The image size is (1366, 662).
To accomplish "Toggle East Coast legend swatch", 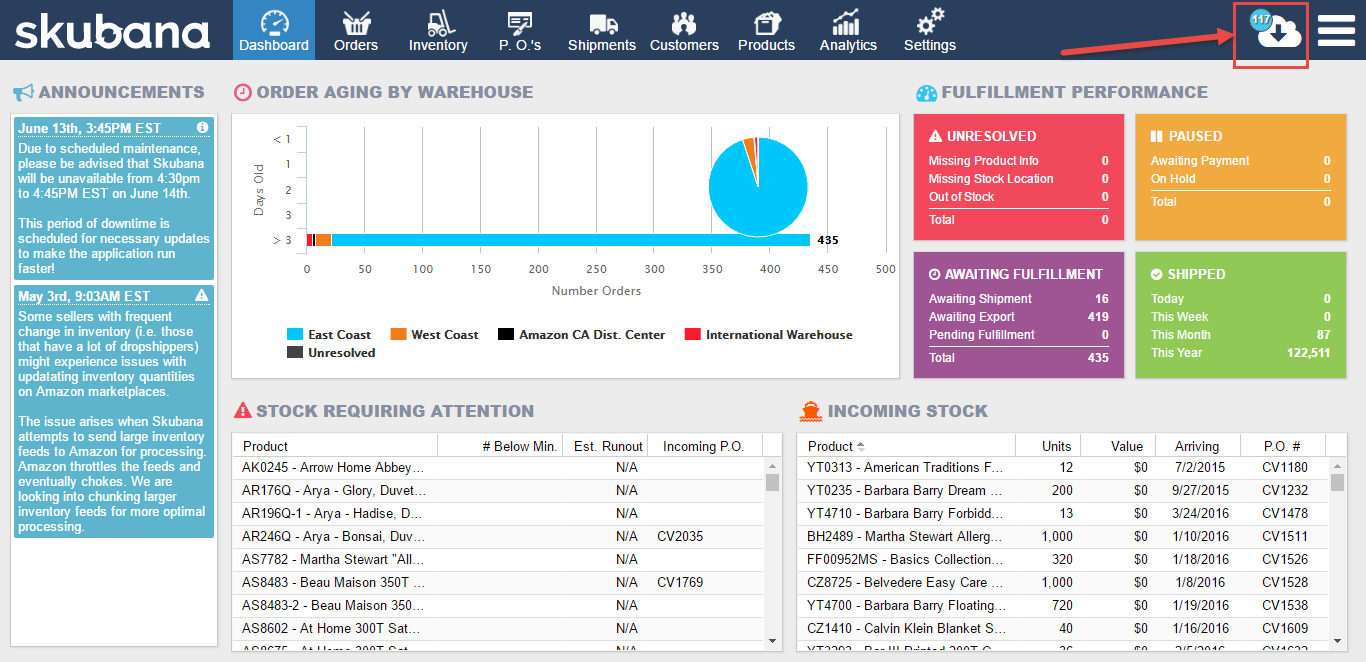I will pyautogui.click(x=295, y=335).
